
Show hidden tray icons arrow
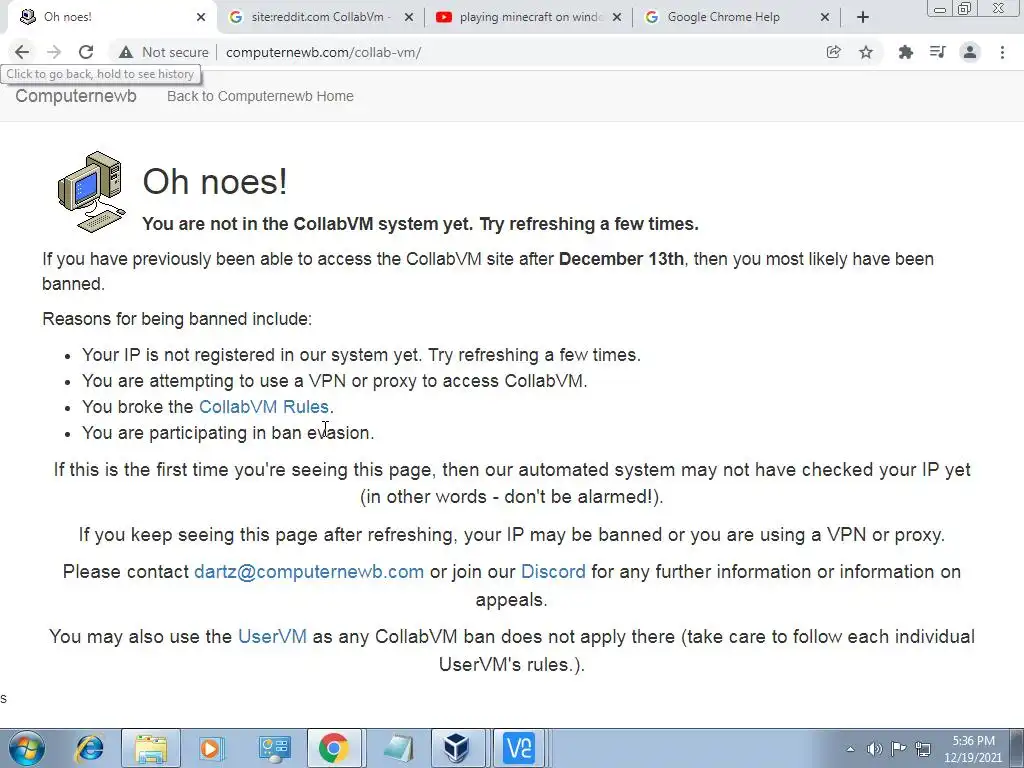(850, 749)
